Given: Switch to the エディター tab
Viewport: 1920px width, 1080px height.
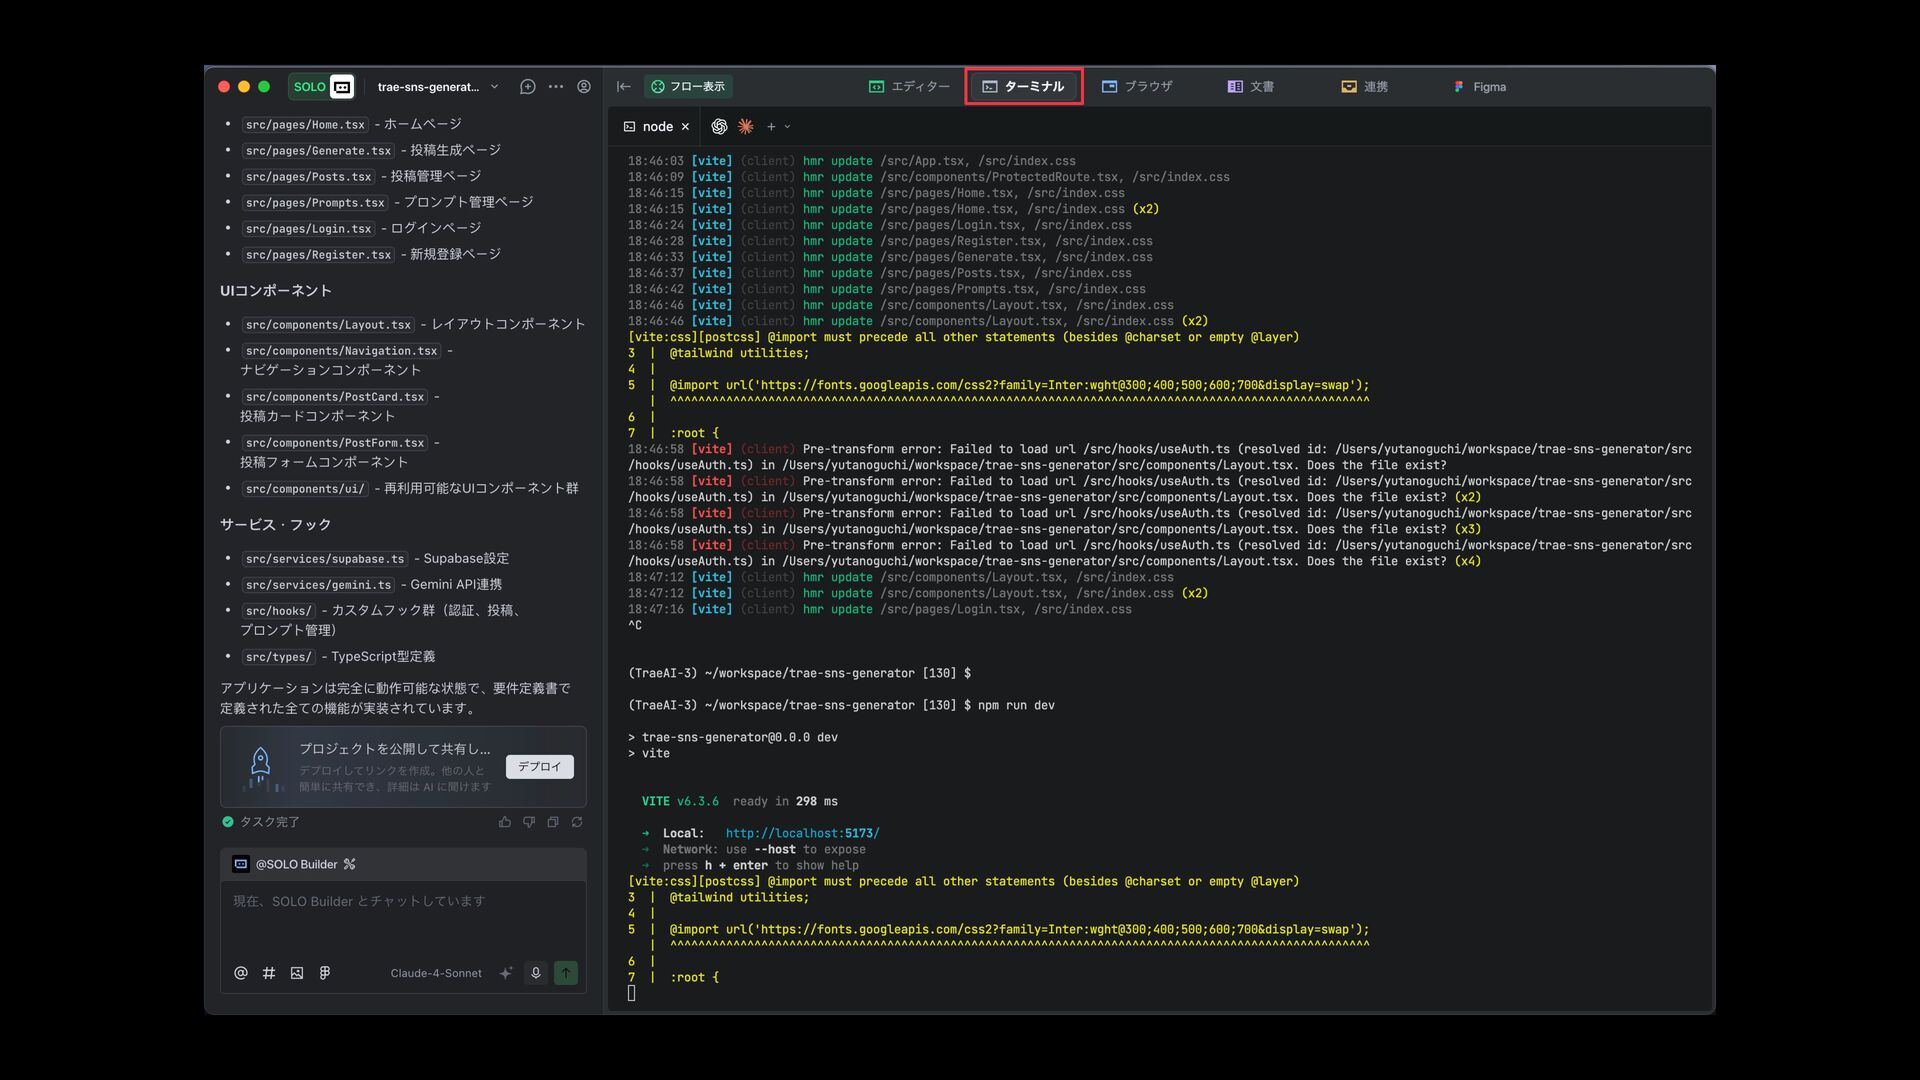Looking at the screenshot, I should [x=909, y=87].
